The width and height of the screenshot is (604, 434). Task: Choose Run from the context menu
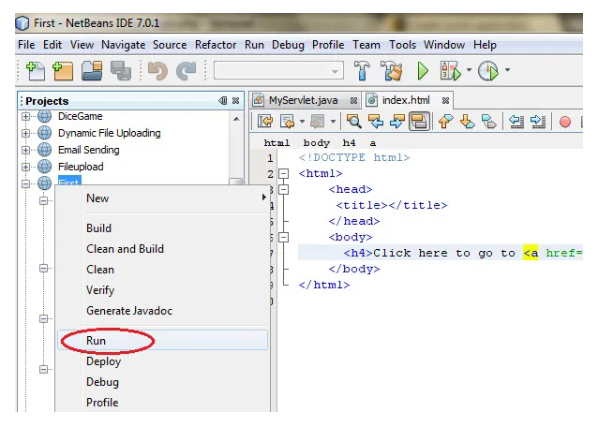coord(96,341)
